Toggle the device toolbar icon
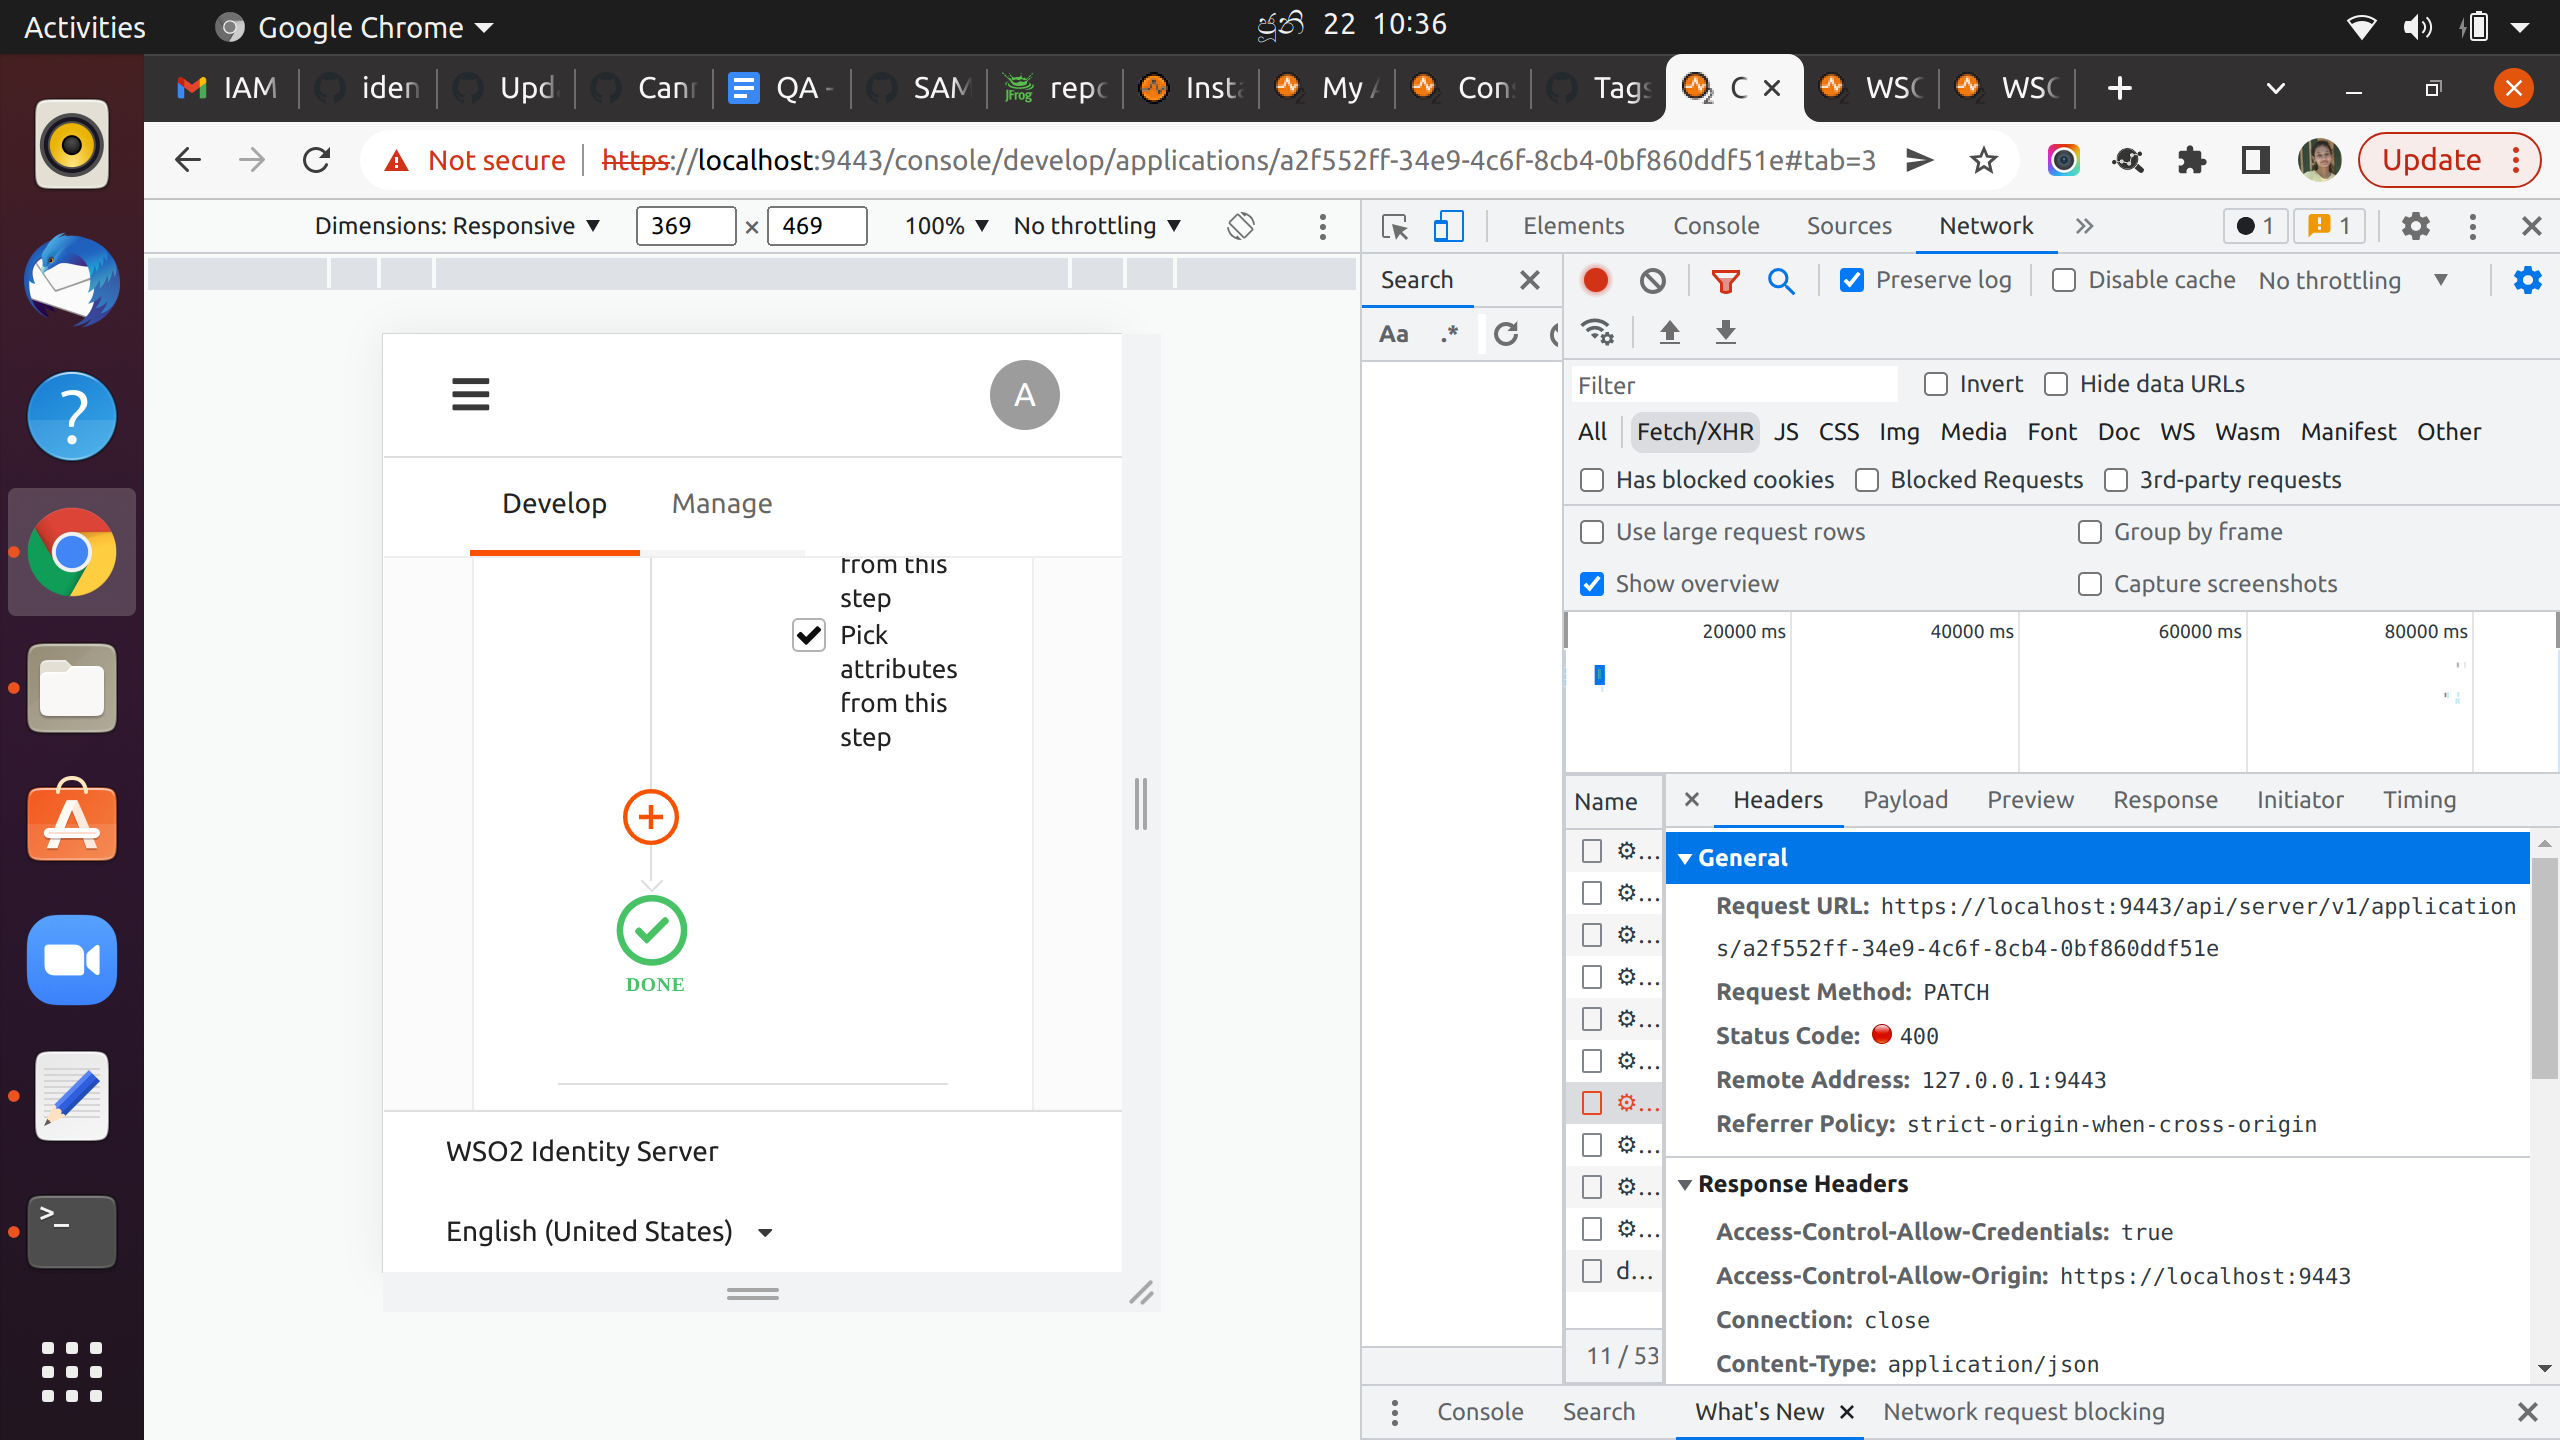 pyautogui.click(x=1447, y=227)
